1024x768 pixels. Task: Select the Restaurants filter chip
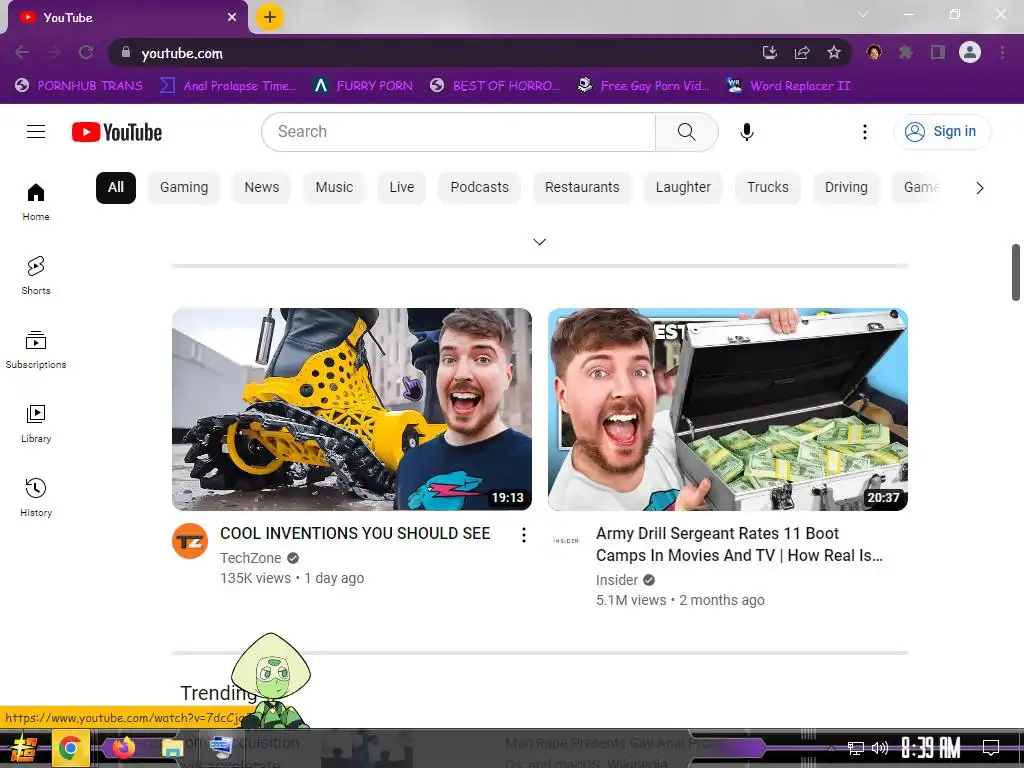pyautogui.click(x=582, y=187)
